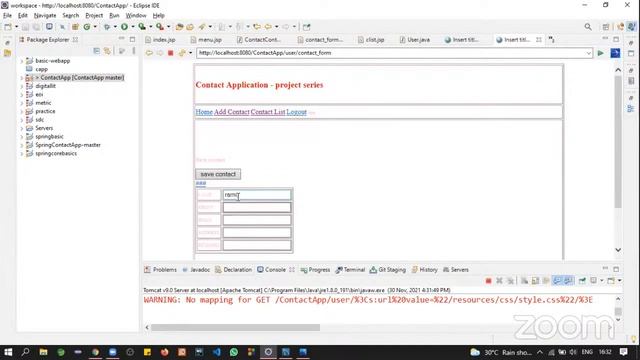This screenshot has width=640, height=360.
Task: Open the taskbar notification center
Action: [x=624, y=352]
